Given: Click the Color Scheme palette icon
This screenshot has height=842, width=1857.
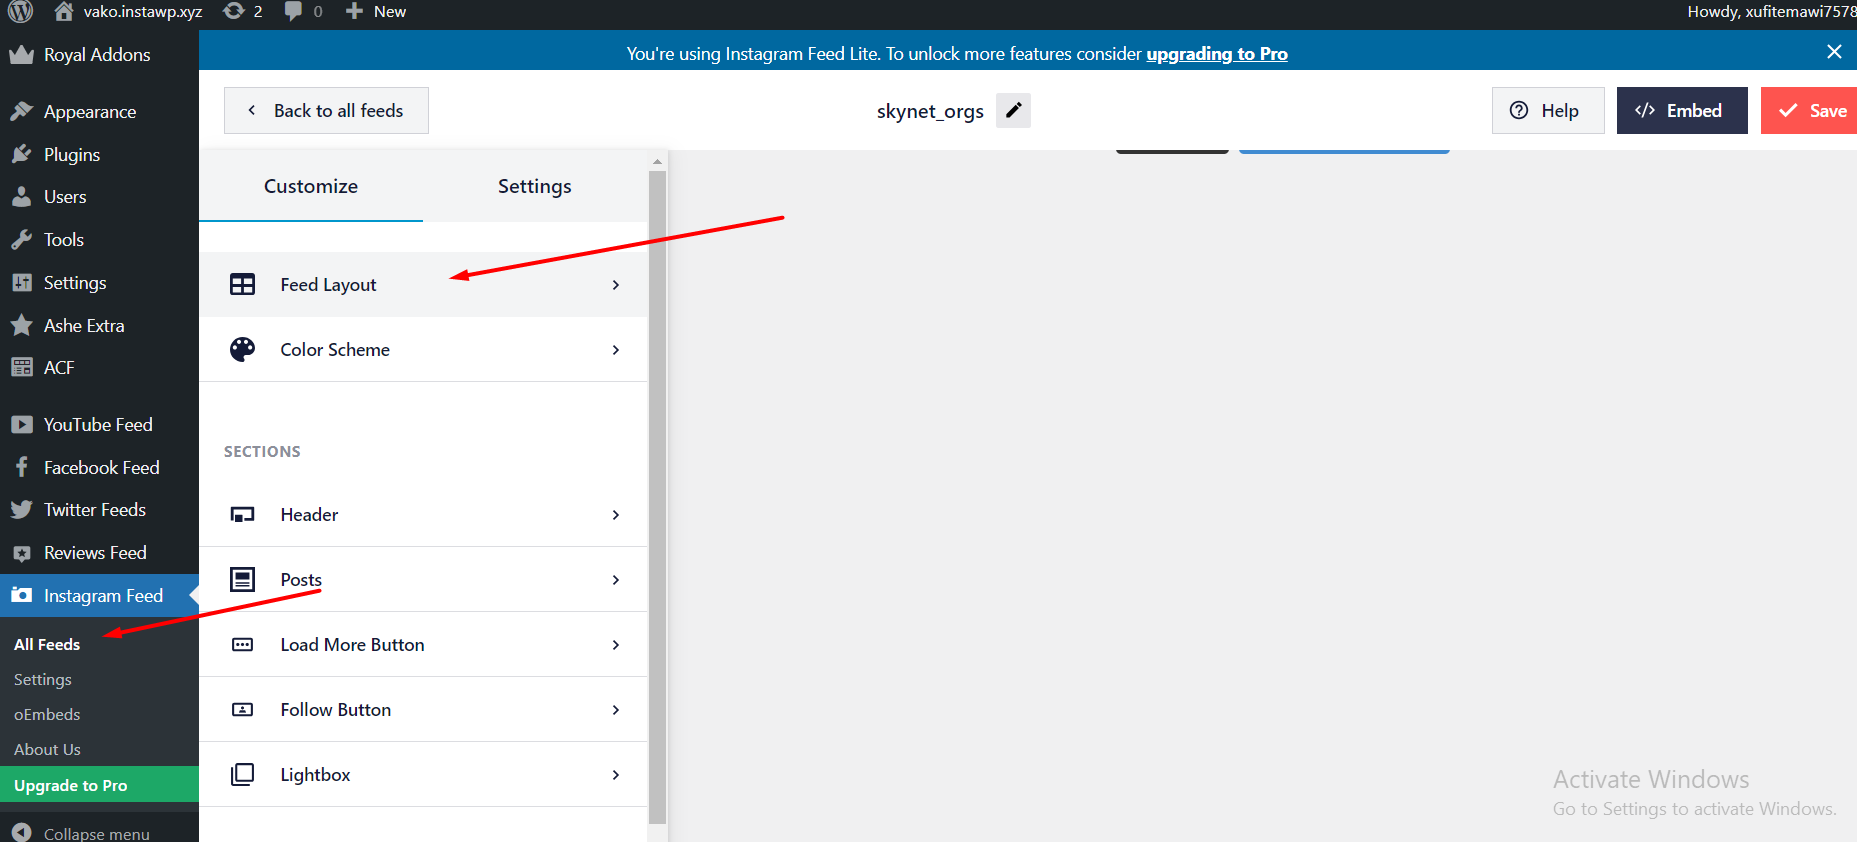Looking at the screenshot, I should 242,349.
